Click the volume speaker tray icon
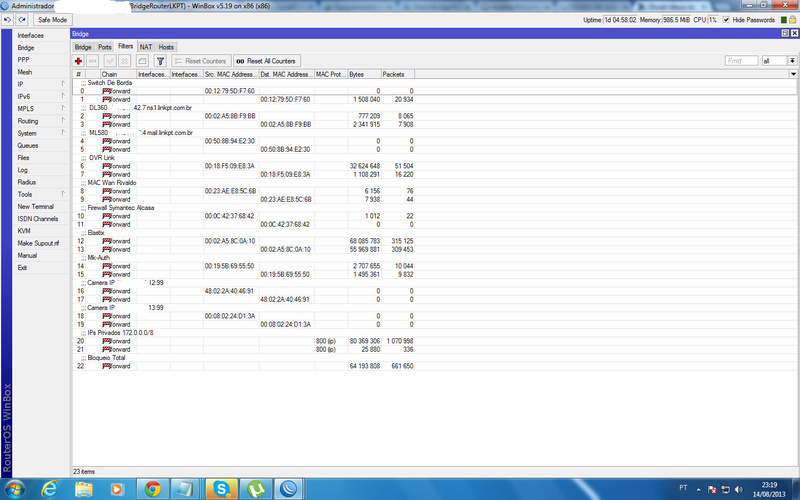The image size is (800, 500). (x=739, y=490)
